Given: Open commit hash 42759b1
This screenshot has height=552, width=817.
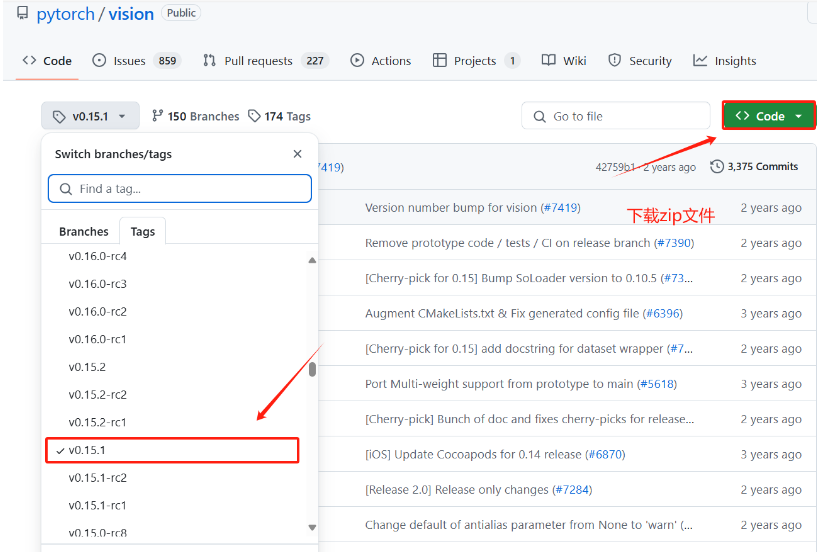Looking at the screenshot, I should [615, 167].
